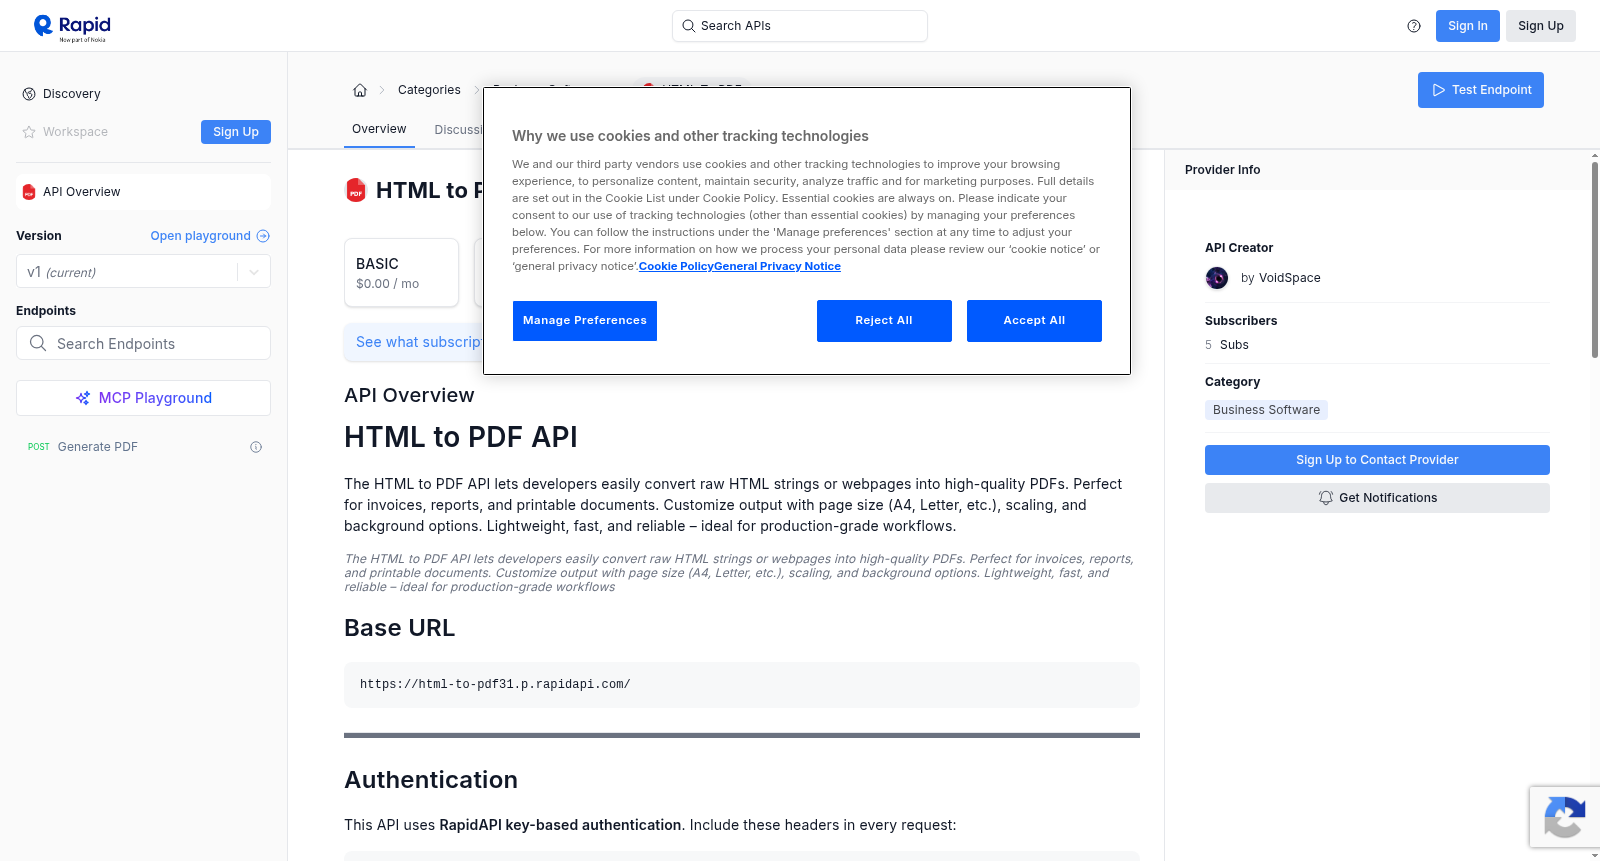The image size is (1600, 861).
Task: Click Sign Up to Contact Provider
Action: (x=1377, y=460)
